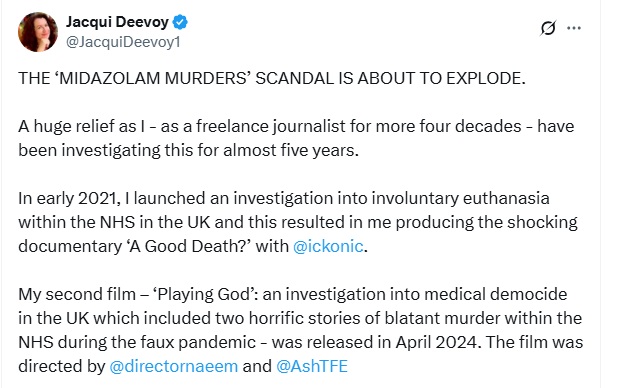Click the 'A huge relief' paragraph
Viewport: 619px width, 388px height.
296,138
